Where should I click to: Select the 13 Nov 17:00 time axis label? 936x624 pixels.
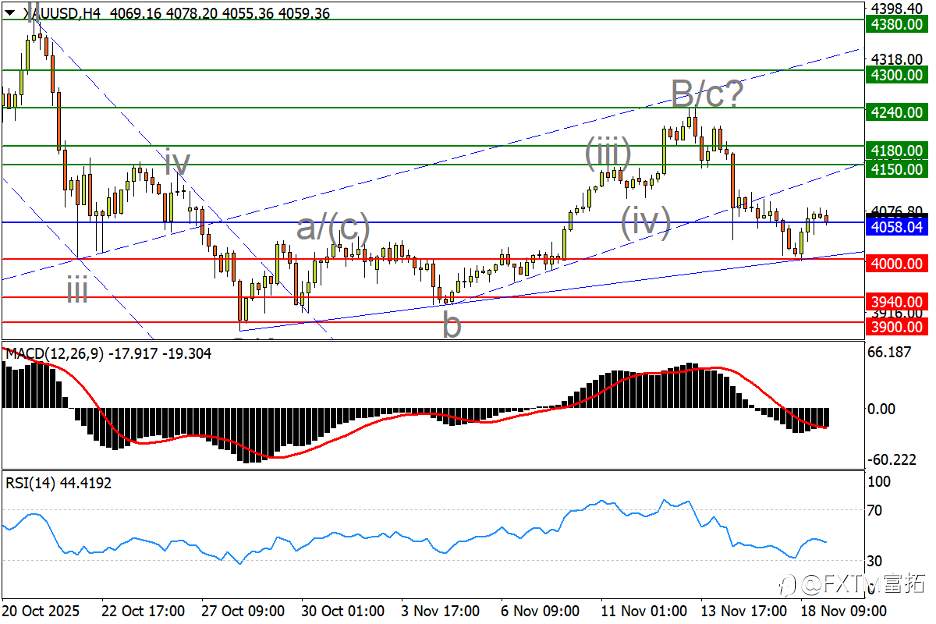[x=744, y=611]
